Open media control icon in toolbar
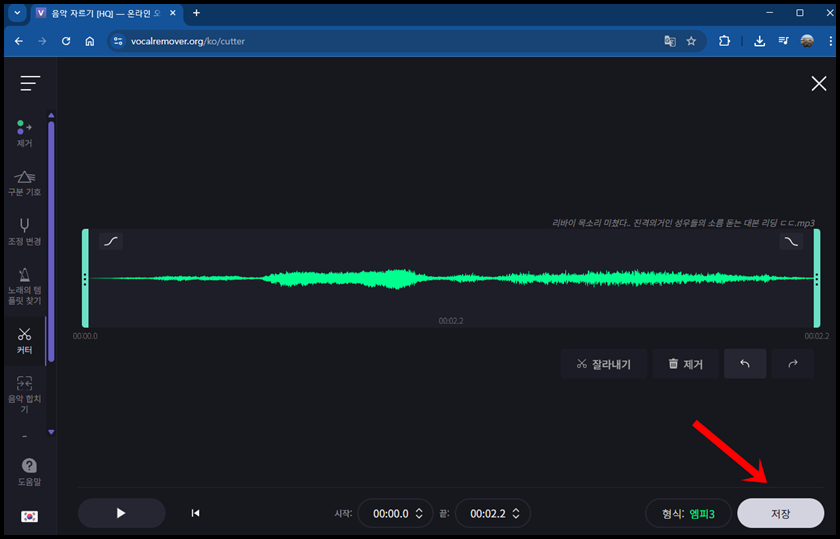 pyautogui.click(x=783, y=41)
